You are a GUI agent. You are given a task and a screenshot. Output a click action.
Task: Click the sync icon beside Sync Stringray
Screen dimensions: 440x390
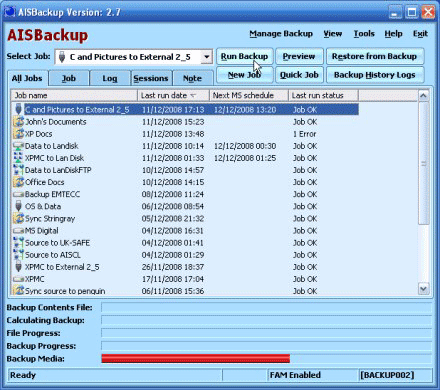click(x=18, y=218)
